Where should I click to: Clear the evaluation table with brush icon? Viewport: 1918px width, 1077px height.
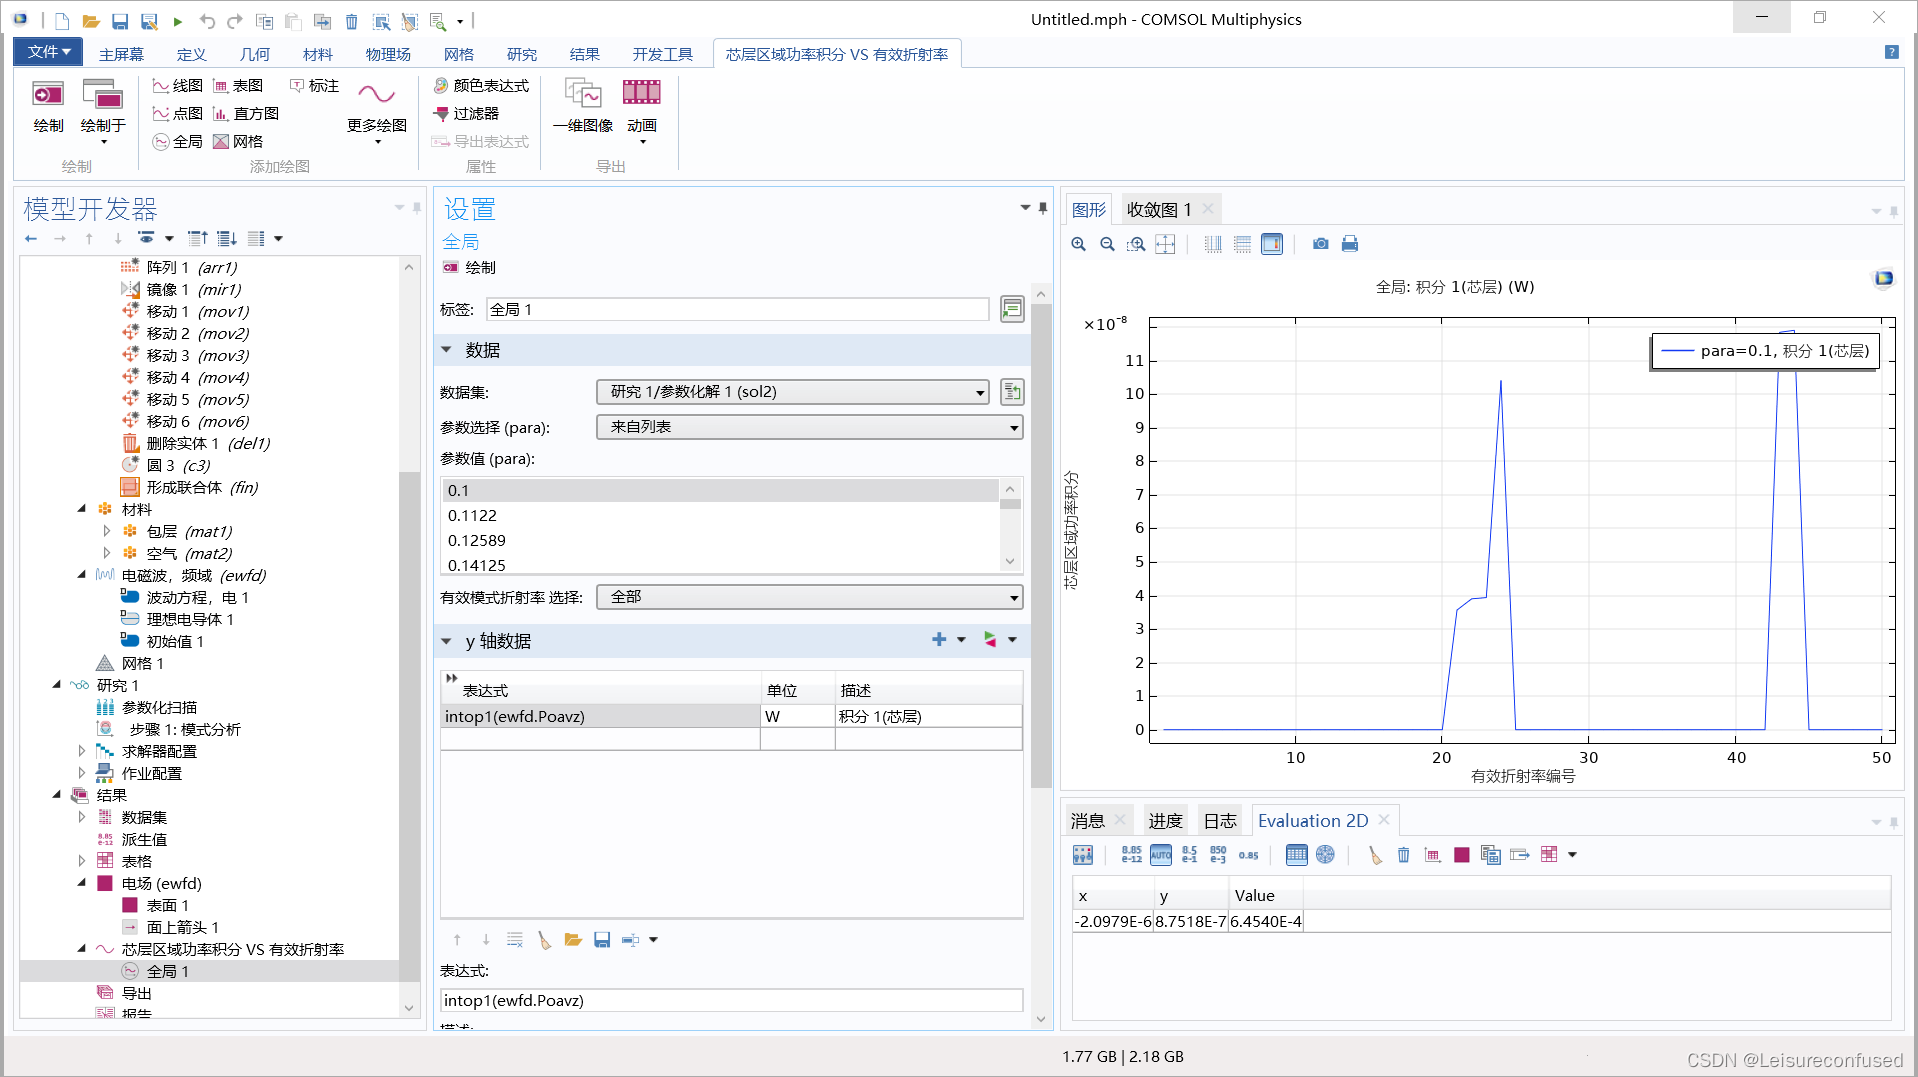coord(1375,855)
